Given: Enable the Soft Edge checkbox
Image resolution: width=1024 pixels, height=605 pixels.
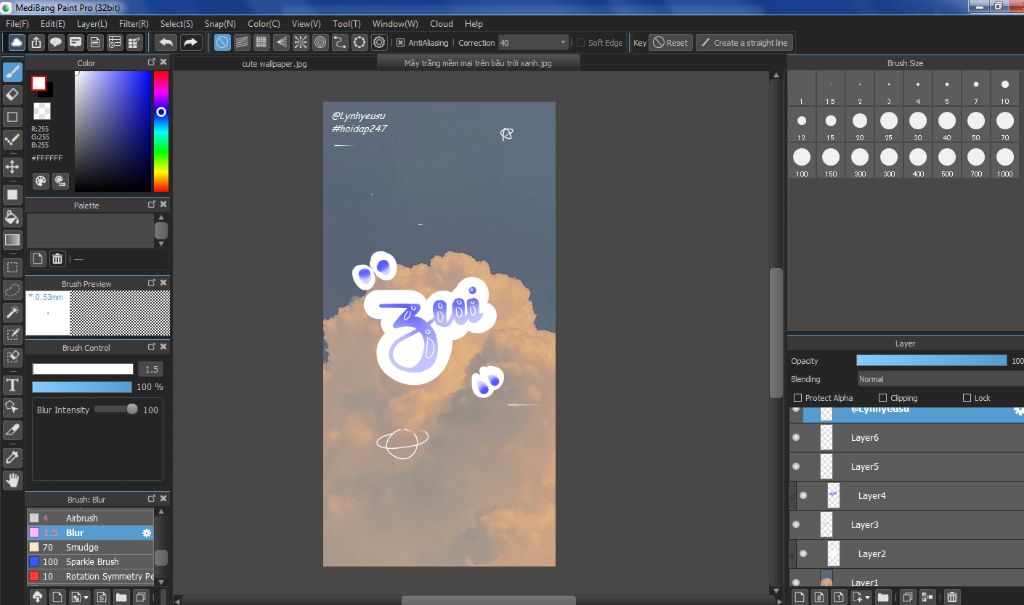Looking at the screenshot, I should tap(580, 42).
